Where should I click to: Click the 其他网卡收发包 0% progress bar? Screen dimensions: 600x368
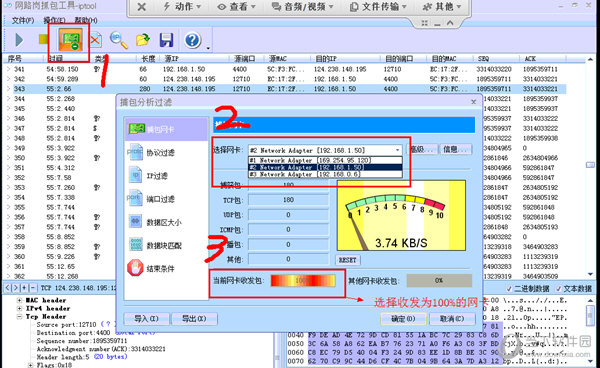(439, 280)
